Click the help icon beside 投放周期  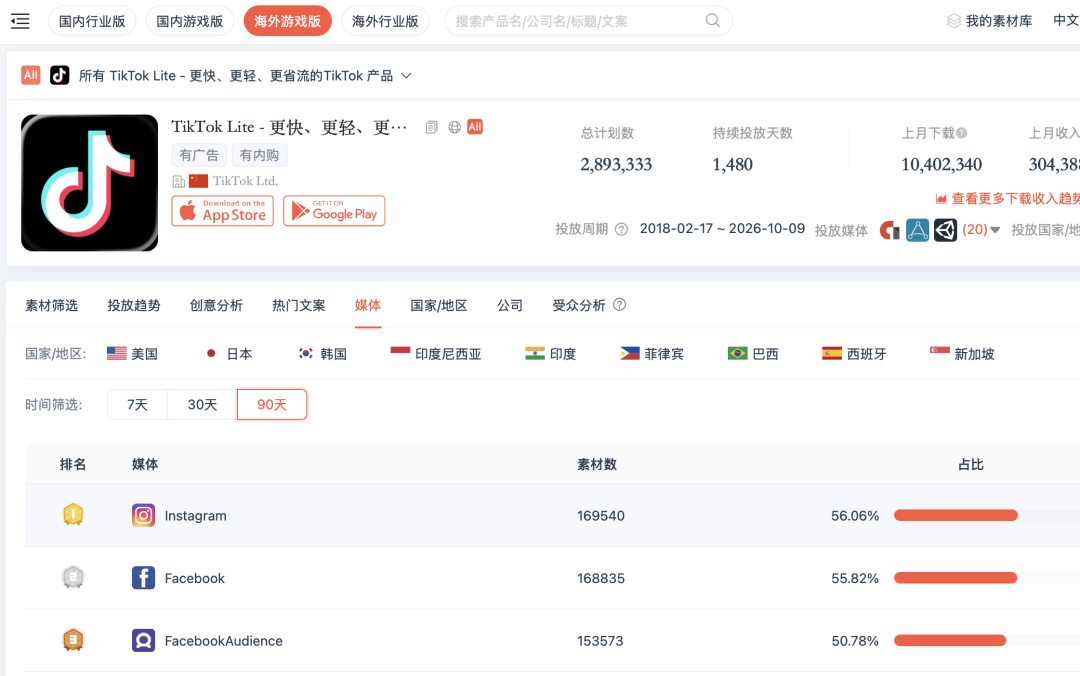point(621,229)
